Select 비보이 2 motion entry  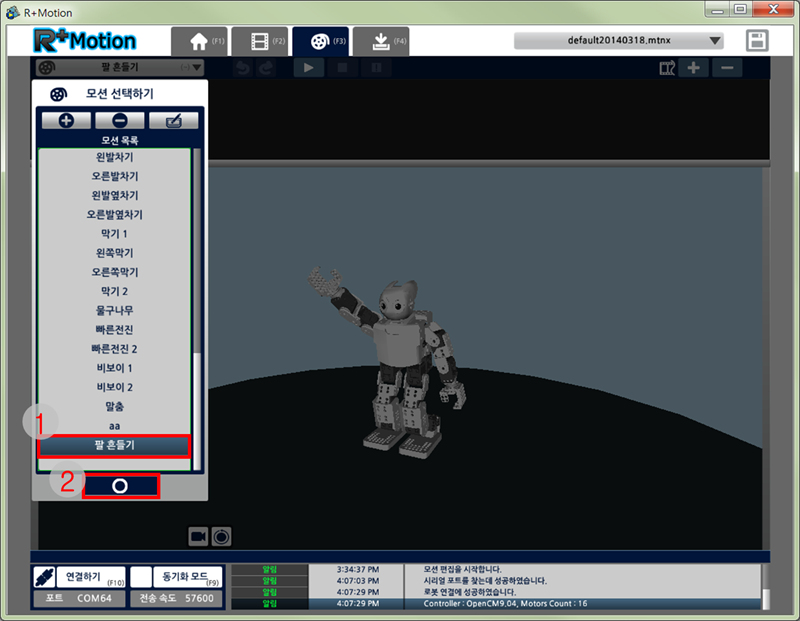point(115,387)
